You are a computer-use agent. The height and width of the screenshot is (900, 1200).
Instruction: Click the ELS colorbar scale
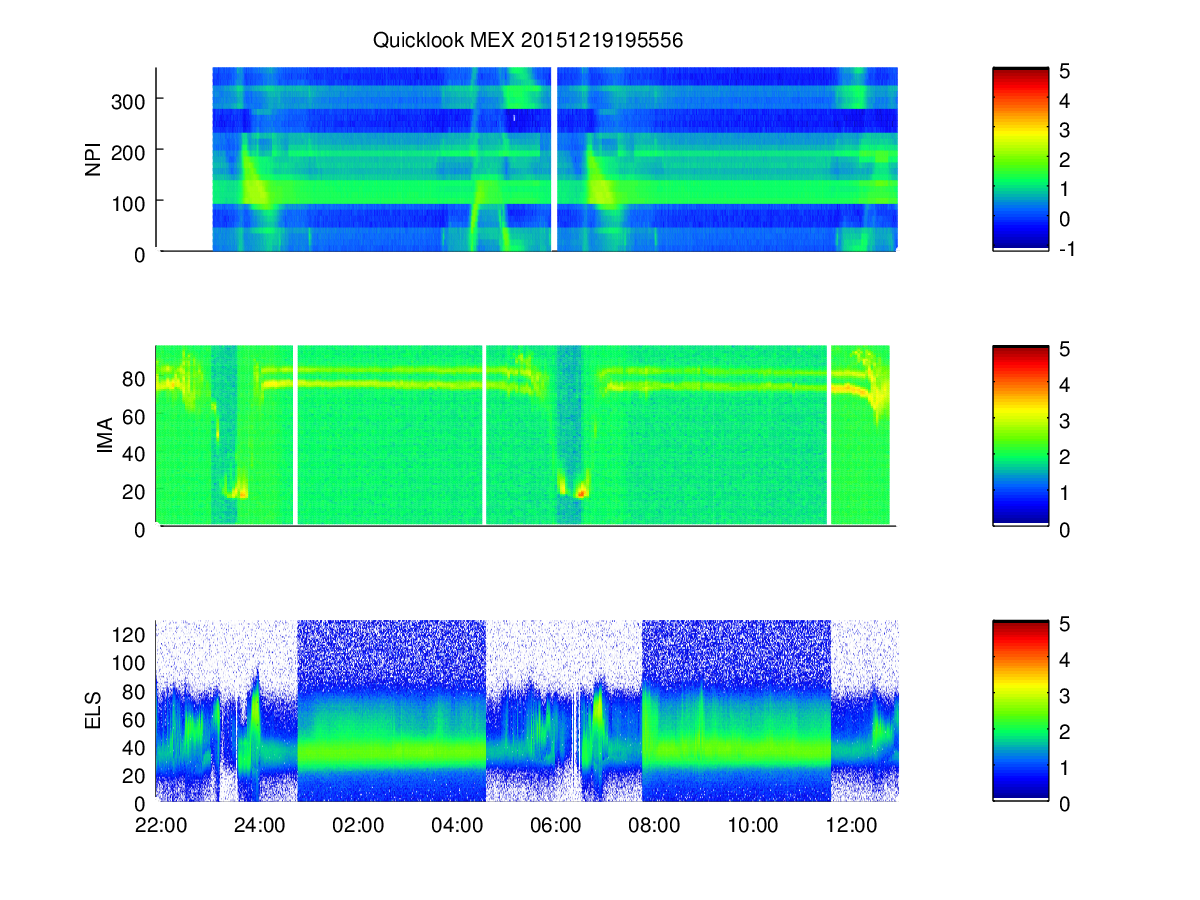1021,711
